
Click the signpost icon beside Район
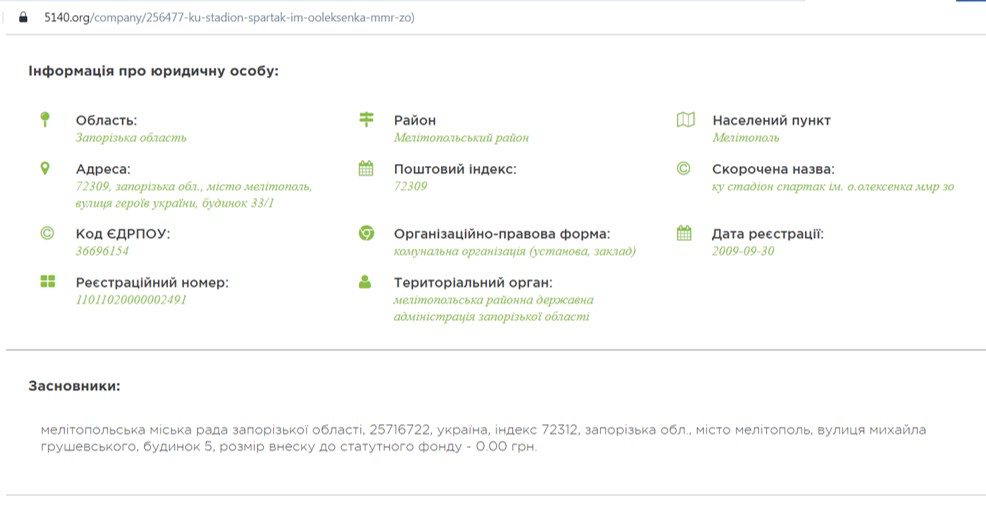[366, 120]
